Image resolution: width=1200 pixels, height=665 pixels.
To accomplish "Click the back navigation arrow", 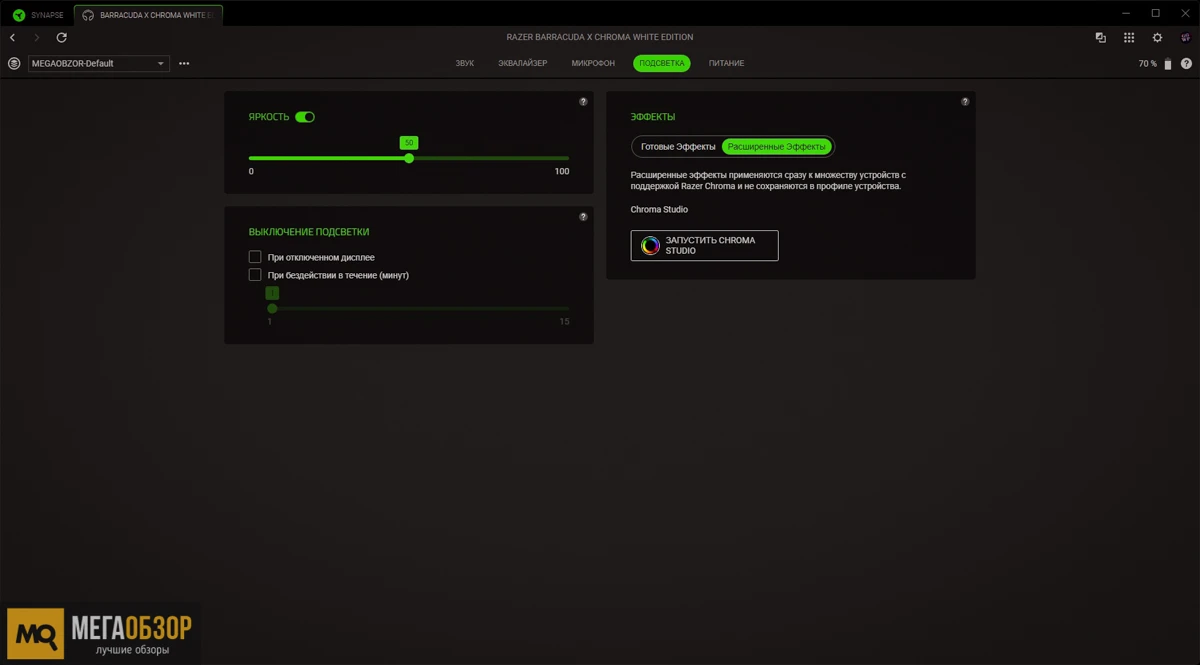I will (13, 37).
